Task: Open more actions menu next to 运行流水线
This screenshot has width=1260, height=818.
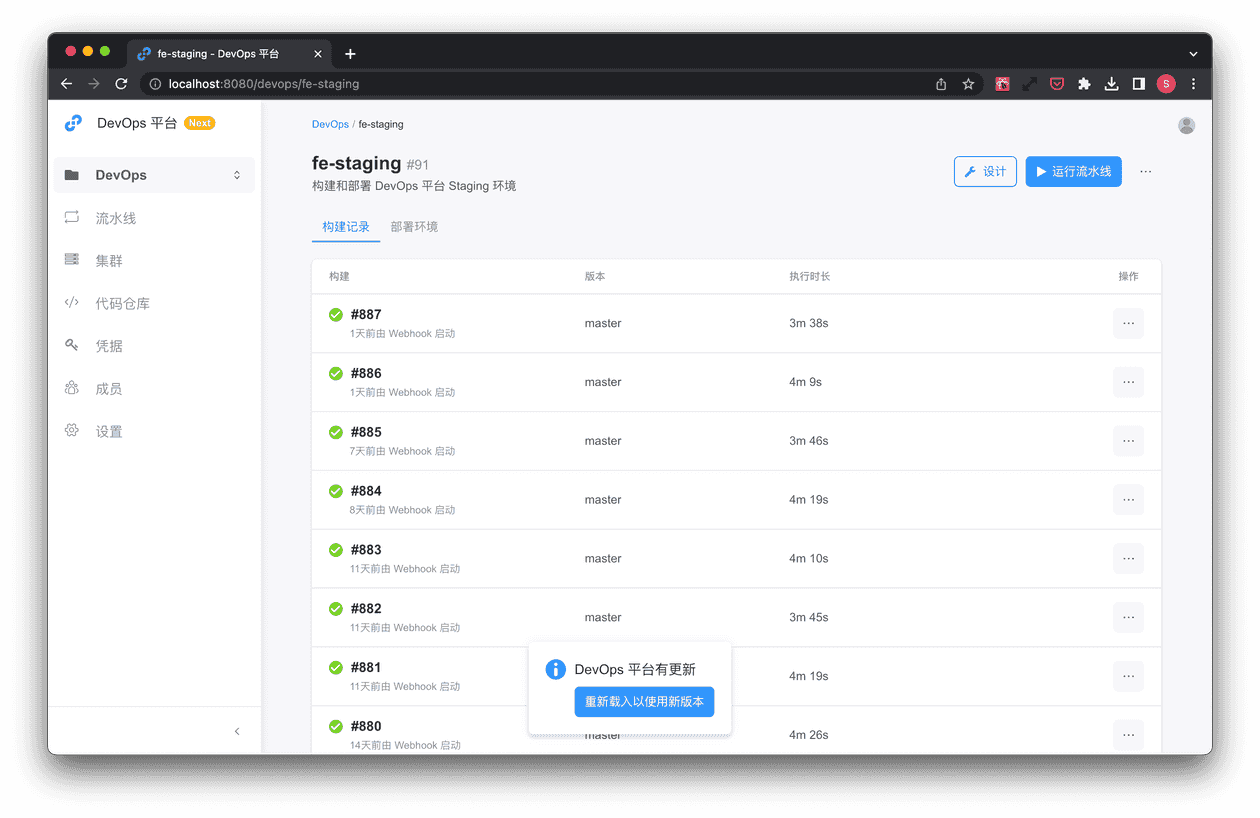Action: point(1145,172)
